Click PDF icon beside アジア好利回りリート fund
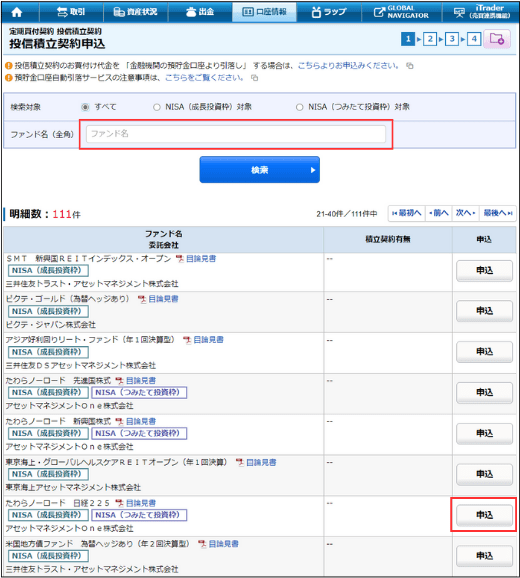This screenshot has height=578, width=520. click(188, 340)
